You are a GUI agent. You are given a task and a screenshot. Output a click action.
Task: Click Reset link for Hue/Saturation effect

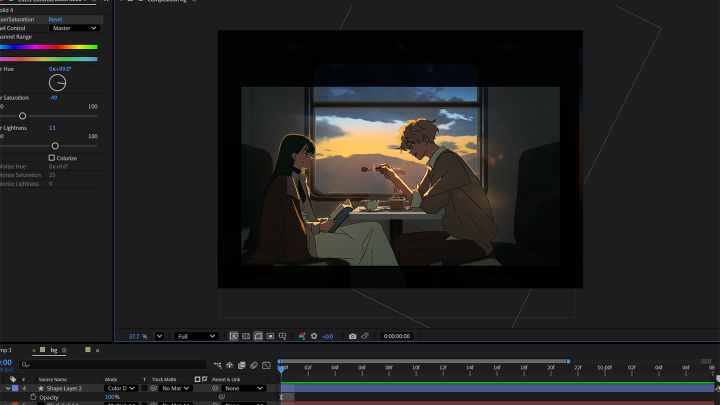pos(55,19)
